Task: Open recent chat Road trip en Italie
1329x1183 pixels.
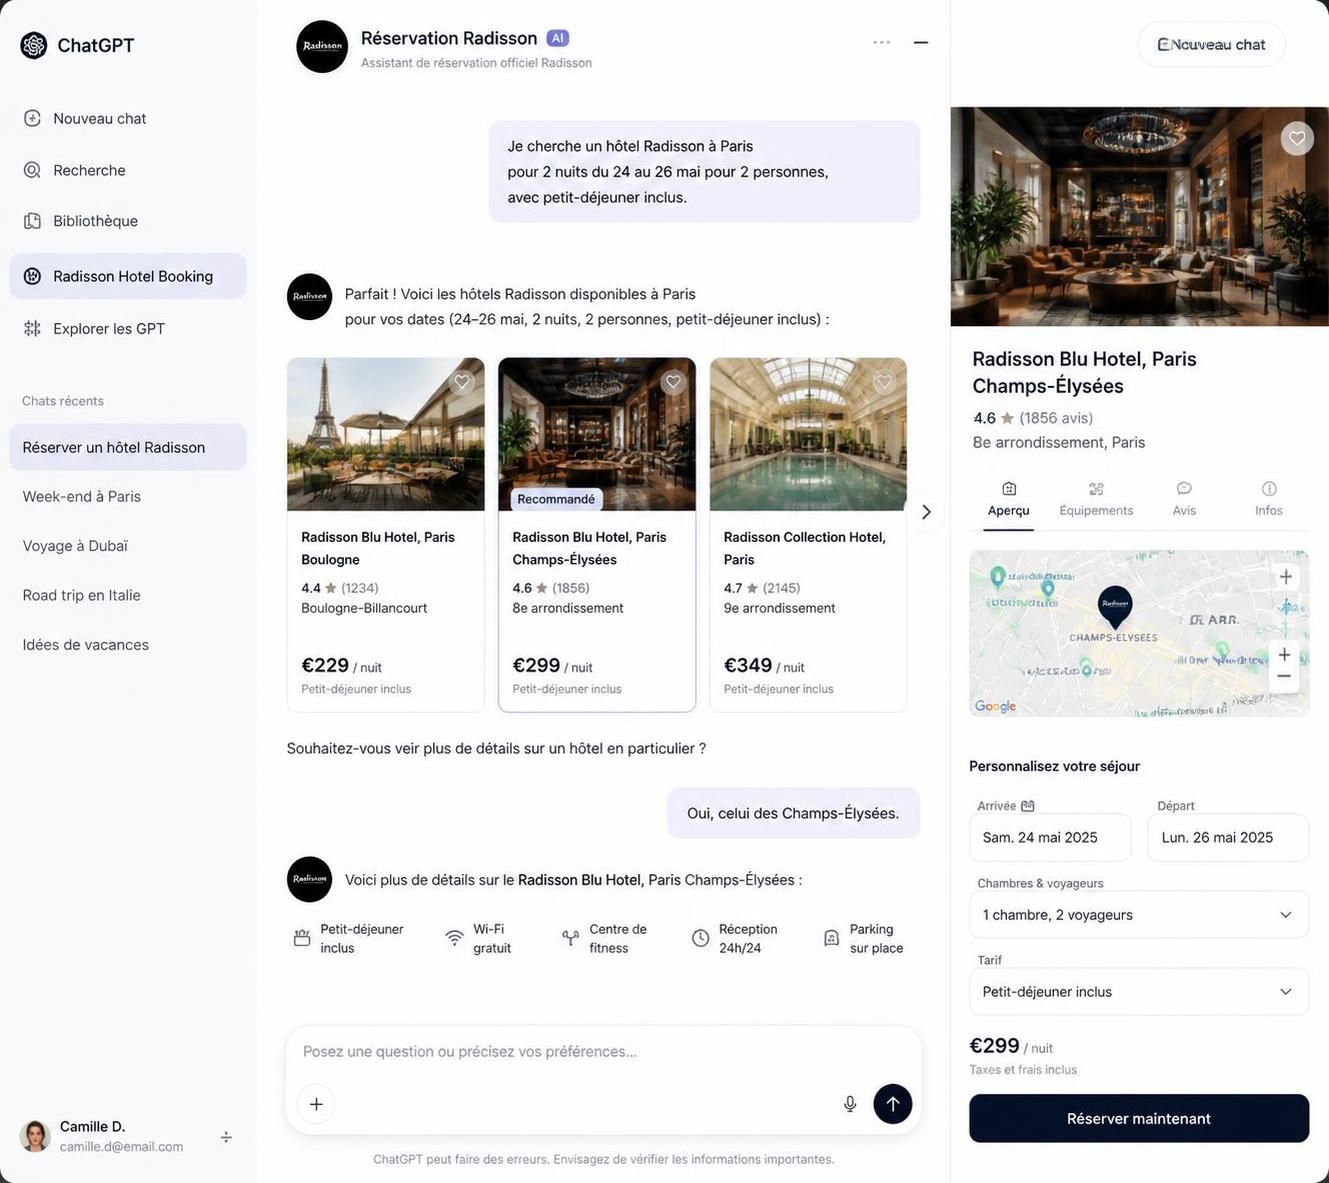Action: pyautogui.click(x=128, y=595)
